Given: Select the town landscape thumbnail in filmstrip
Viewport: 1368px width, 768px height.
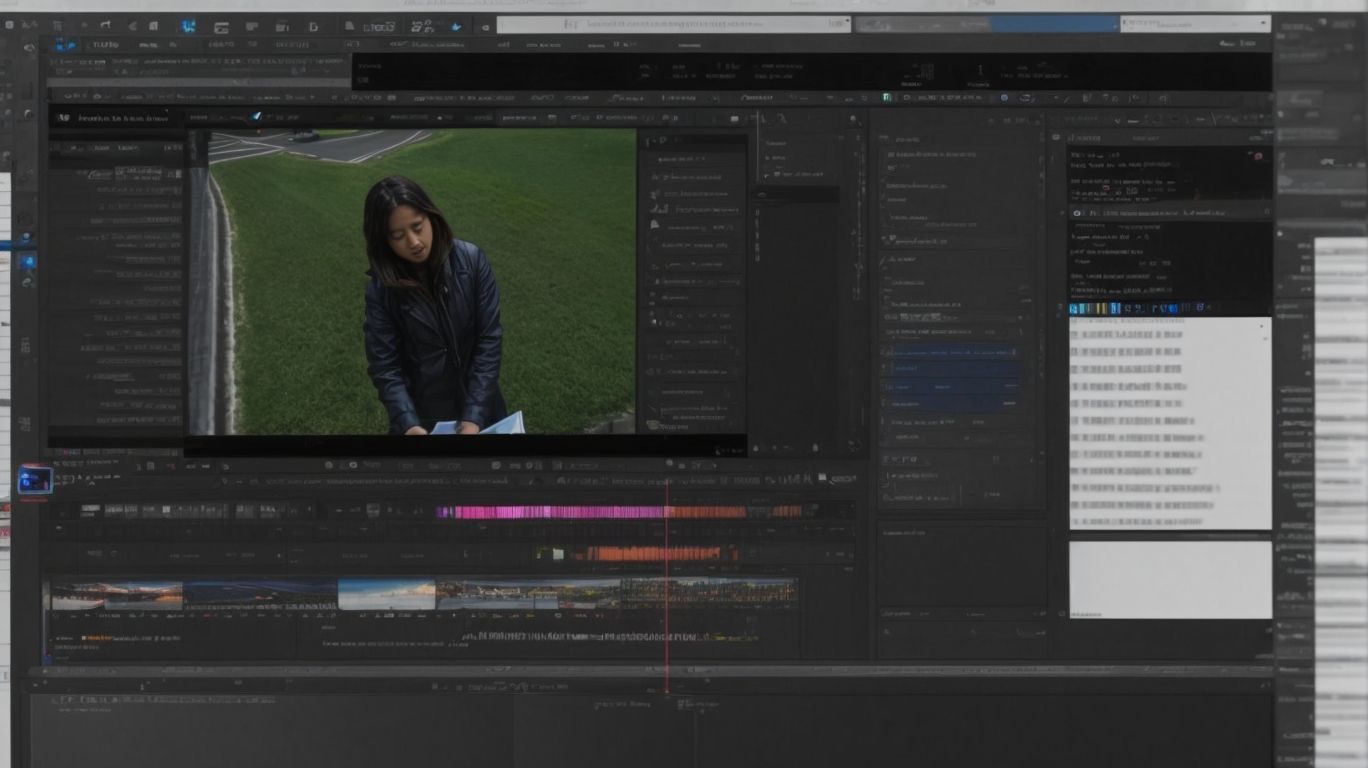Looking at the screenshot, I should (x=528, y=594).
